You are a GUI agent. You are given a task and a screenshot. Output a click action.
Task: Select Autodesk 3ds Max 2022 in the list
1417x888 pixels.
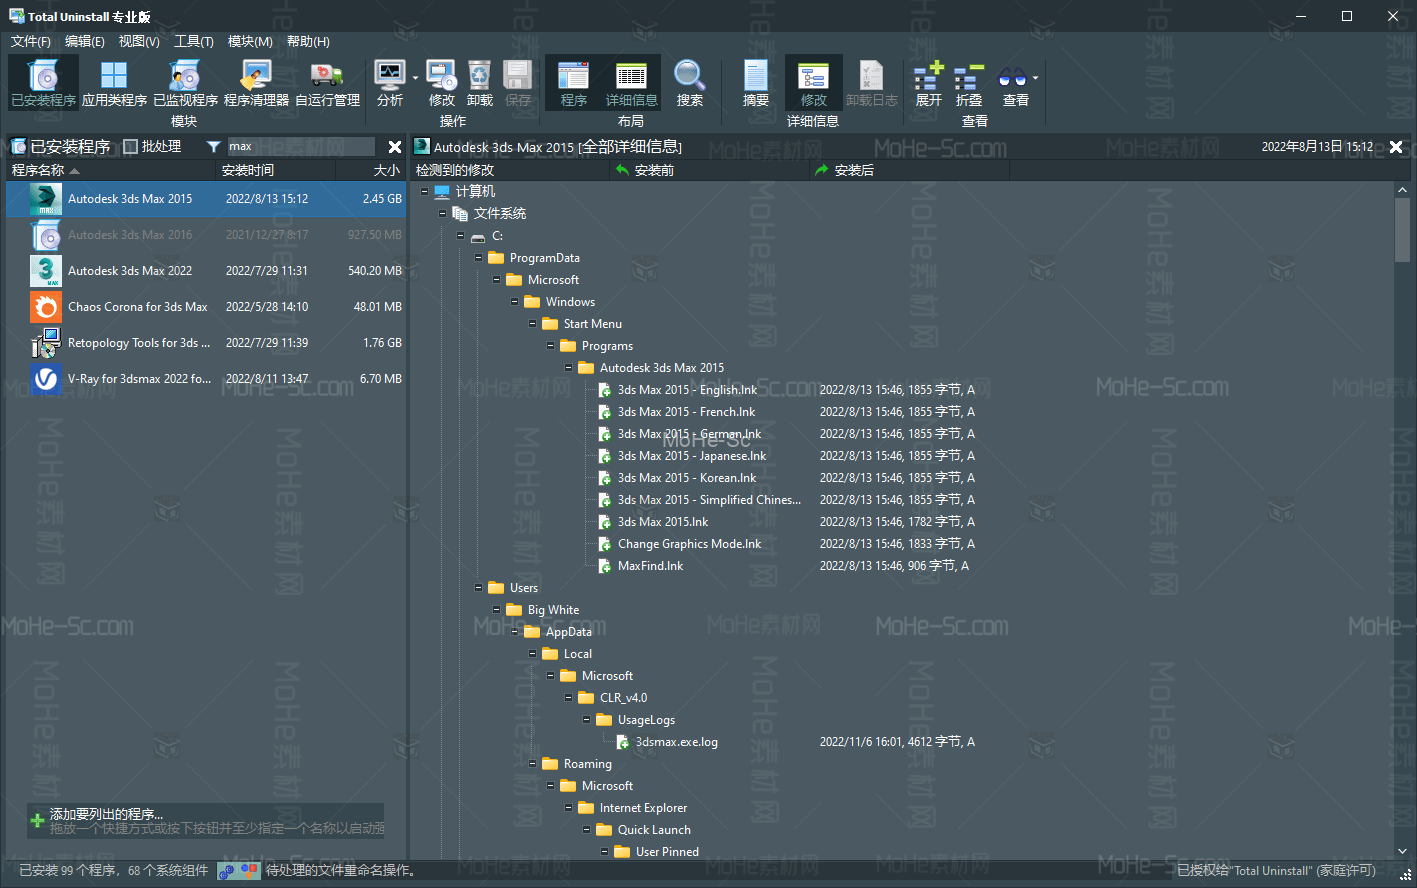[206, 271]
